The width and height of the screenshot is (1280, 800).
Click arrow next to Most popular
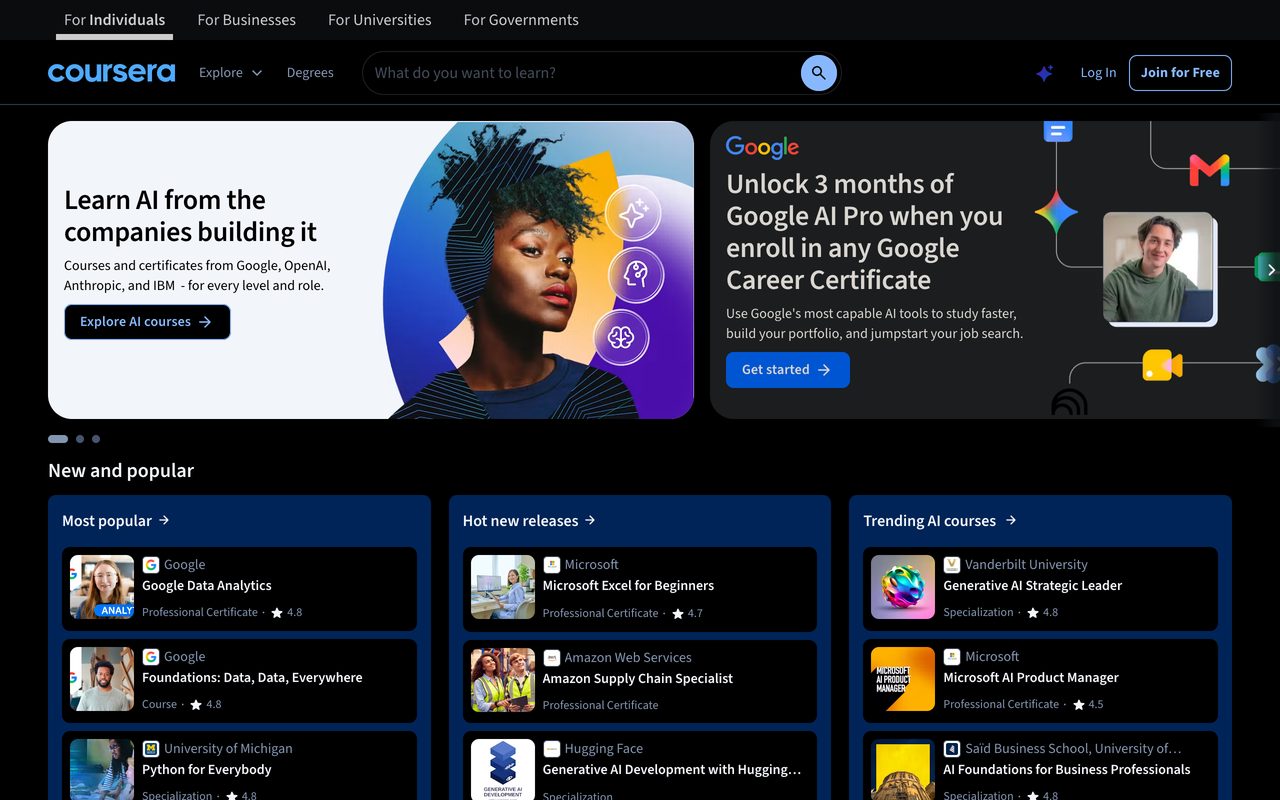click(x=164, y=520)
